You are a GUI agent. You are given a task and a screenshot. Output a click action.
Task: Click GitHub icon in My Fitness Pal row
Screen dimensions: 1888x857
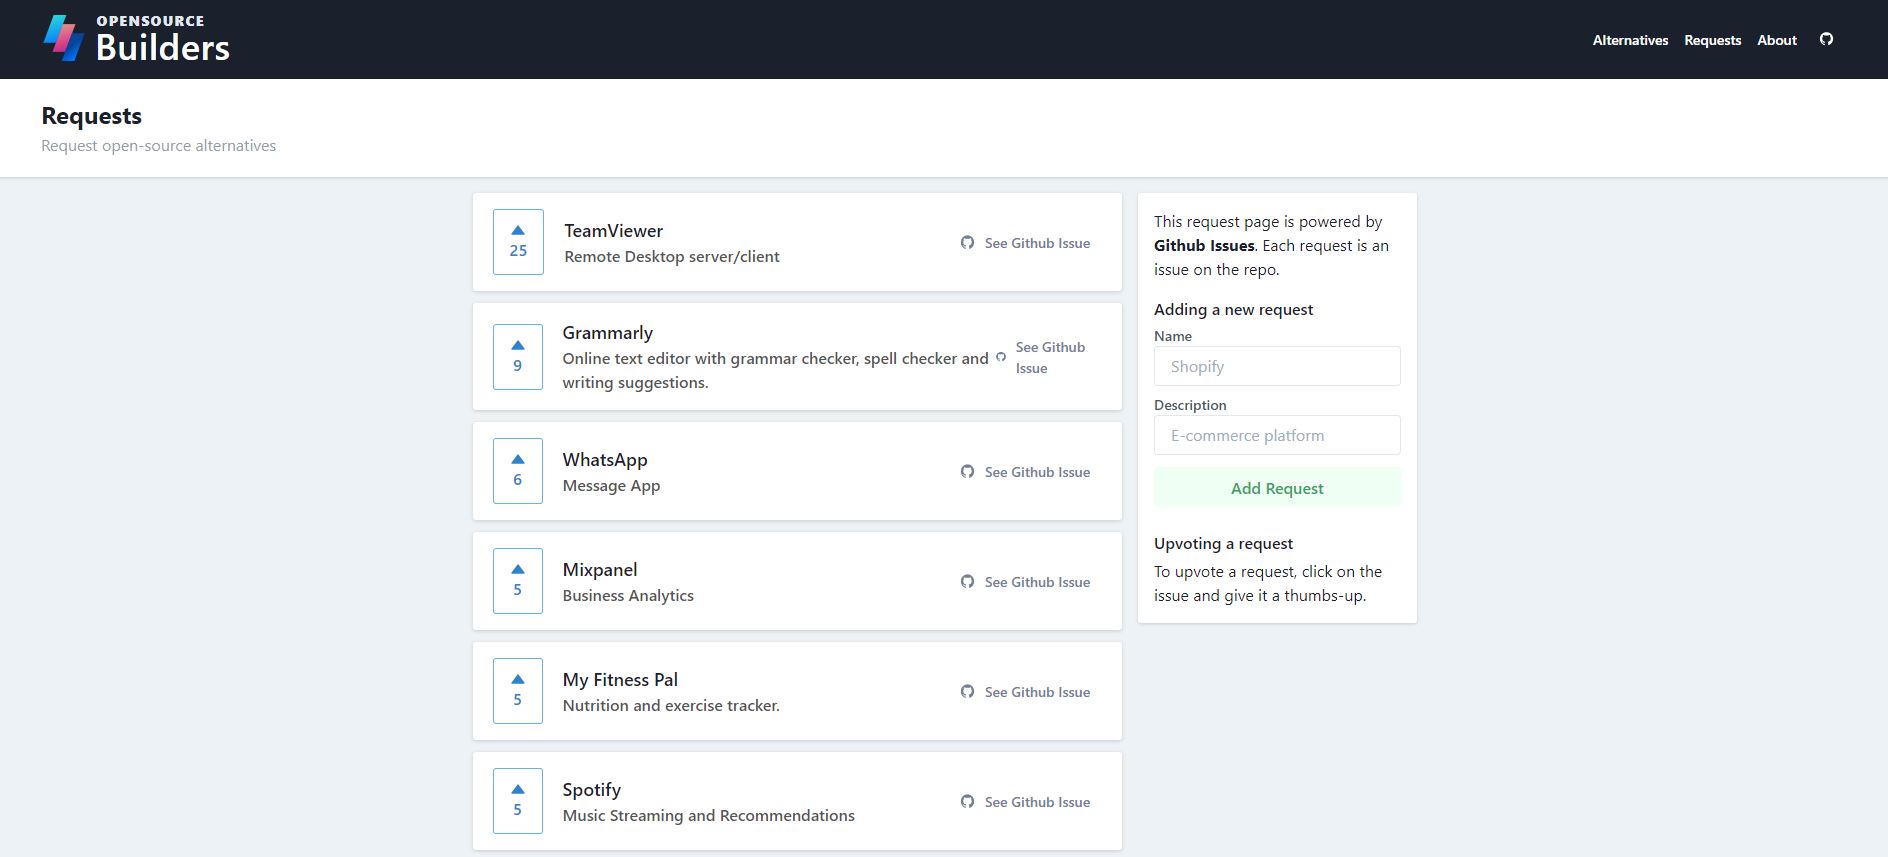coord(967,691)
